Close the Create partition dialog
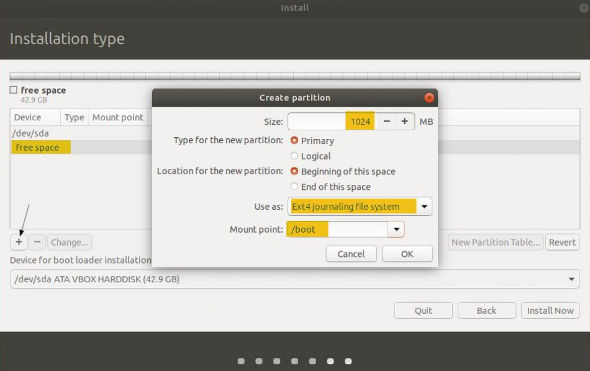Viewport: 590px width, 371px height. 429,98
